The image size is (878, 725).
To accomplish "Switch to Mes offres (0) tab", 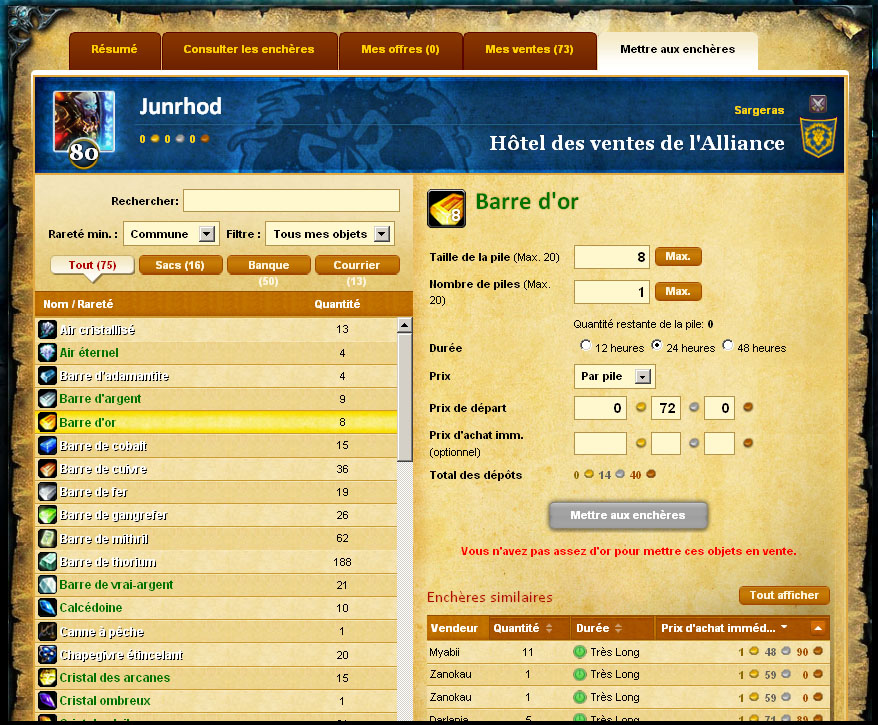I will (400, 50).
